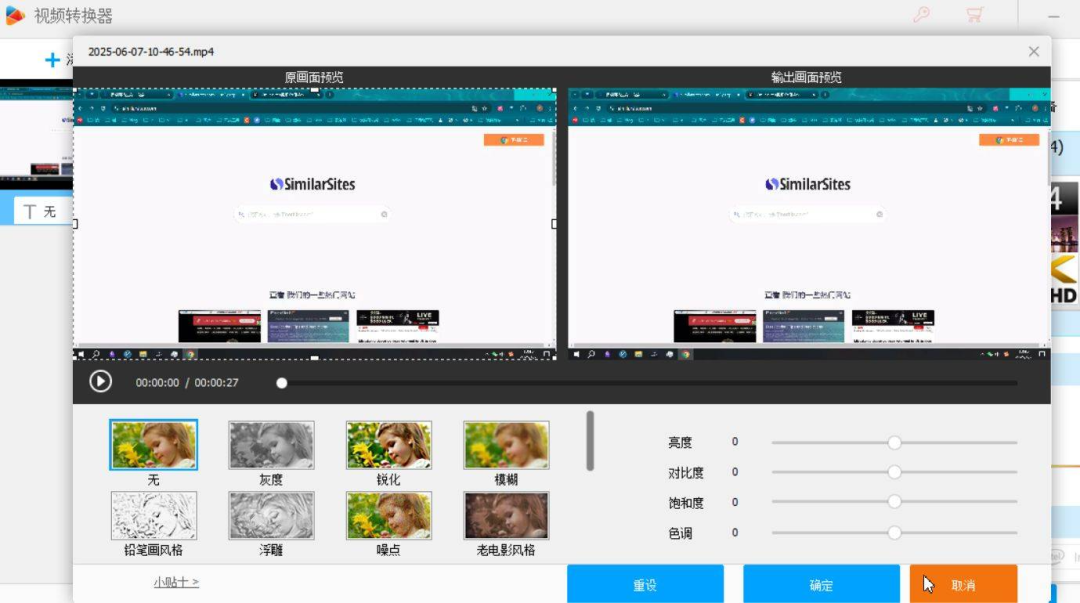1080x603 pixels.
Task: Click the 视频转换器 app logo
Action: [x=14, y=14]
